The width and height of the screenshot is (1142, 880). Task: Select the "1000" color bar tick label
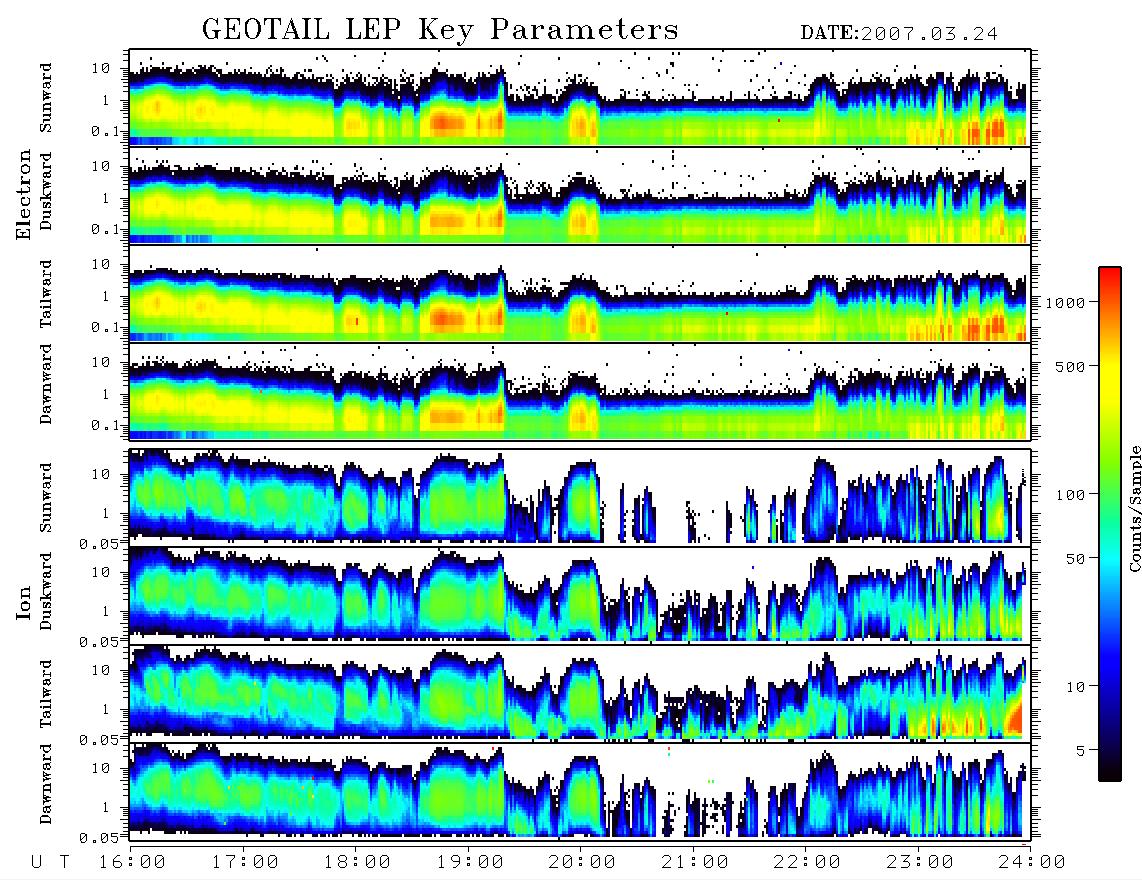click(x=1065, y=303)
